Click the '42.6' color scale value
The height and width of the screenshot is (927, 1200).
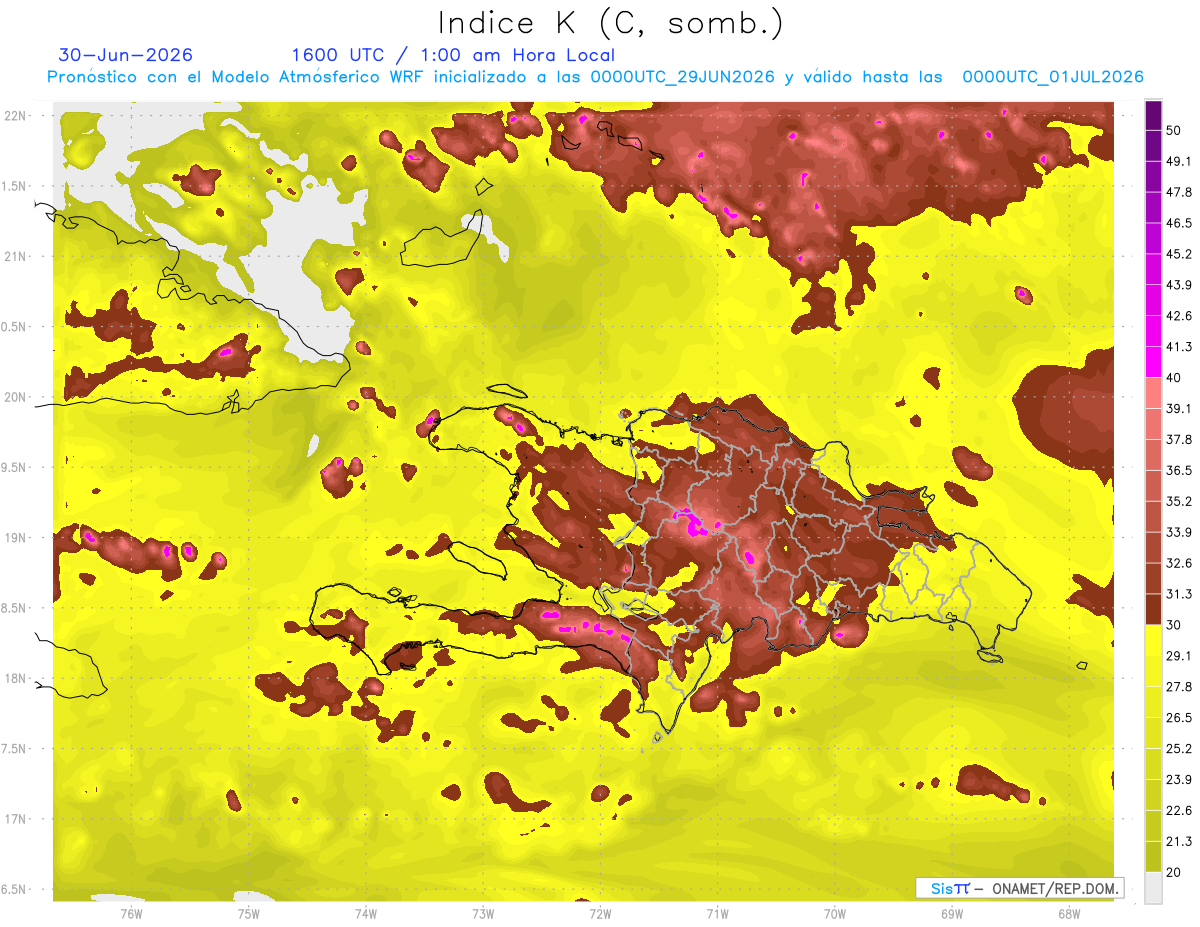(x=1179, y=316)
